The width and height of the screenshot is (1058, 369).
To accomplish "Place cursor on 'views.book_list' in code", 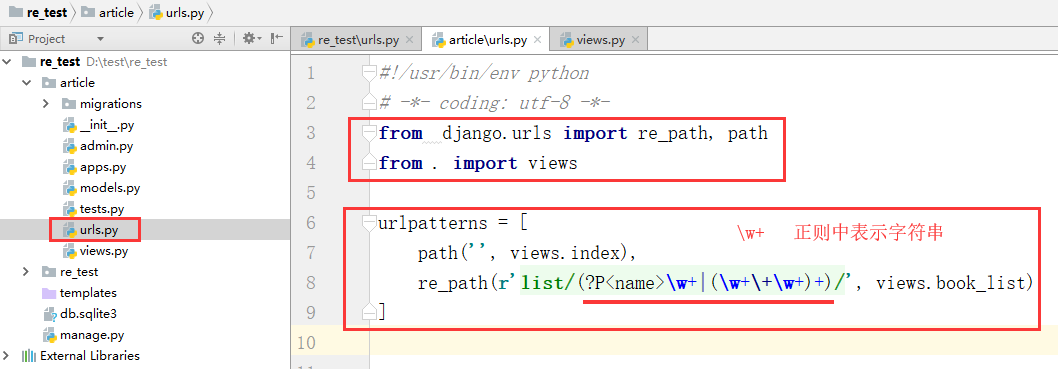I will (949, 283).
